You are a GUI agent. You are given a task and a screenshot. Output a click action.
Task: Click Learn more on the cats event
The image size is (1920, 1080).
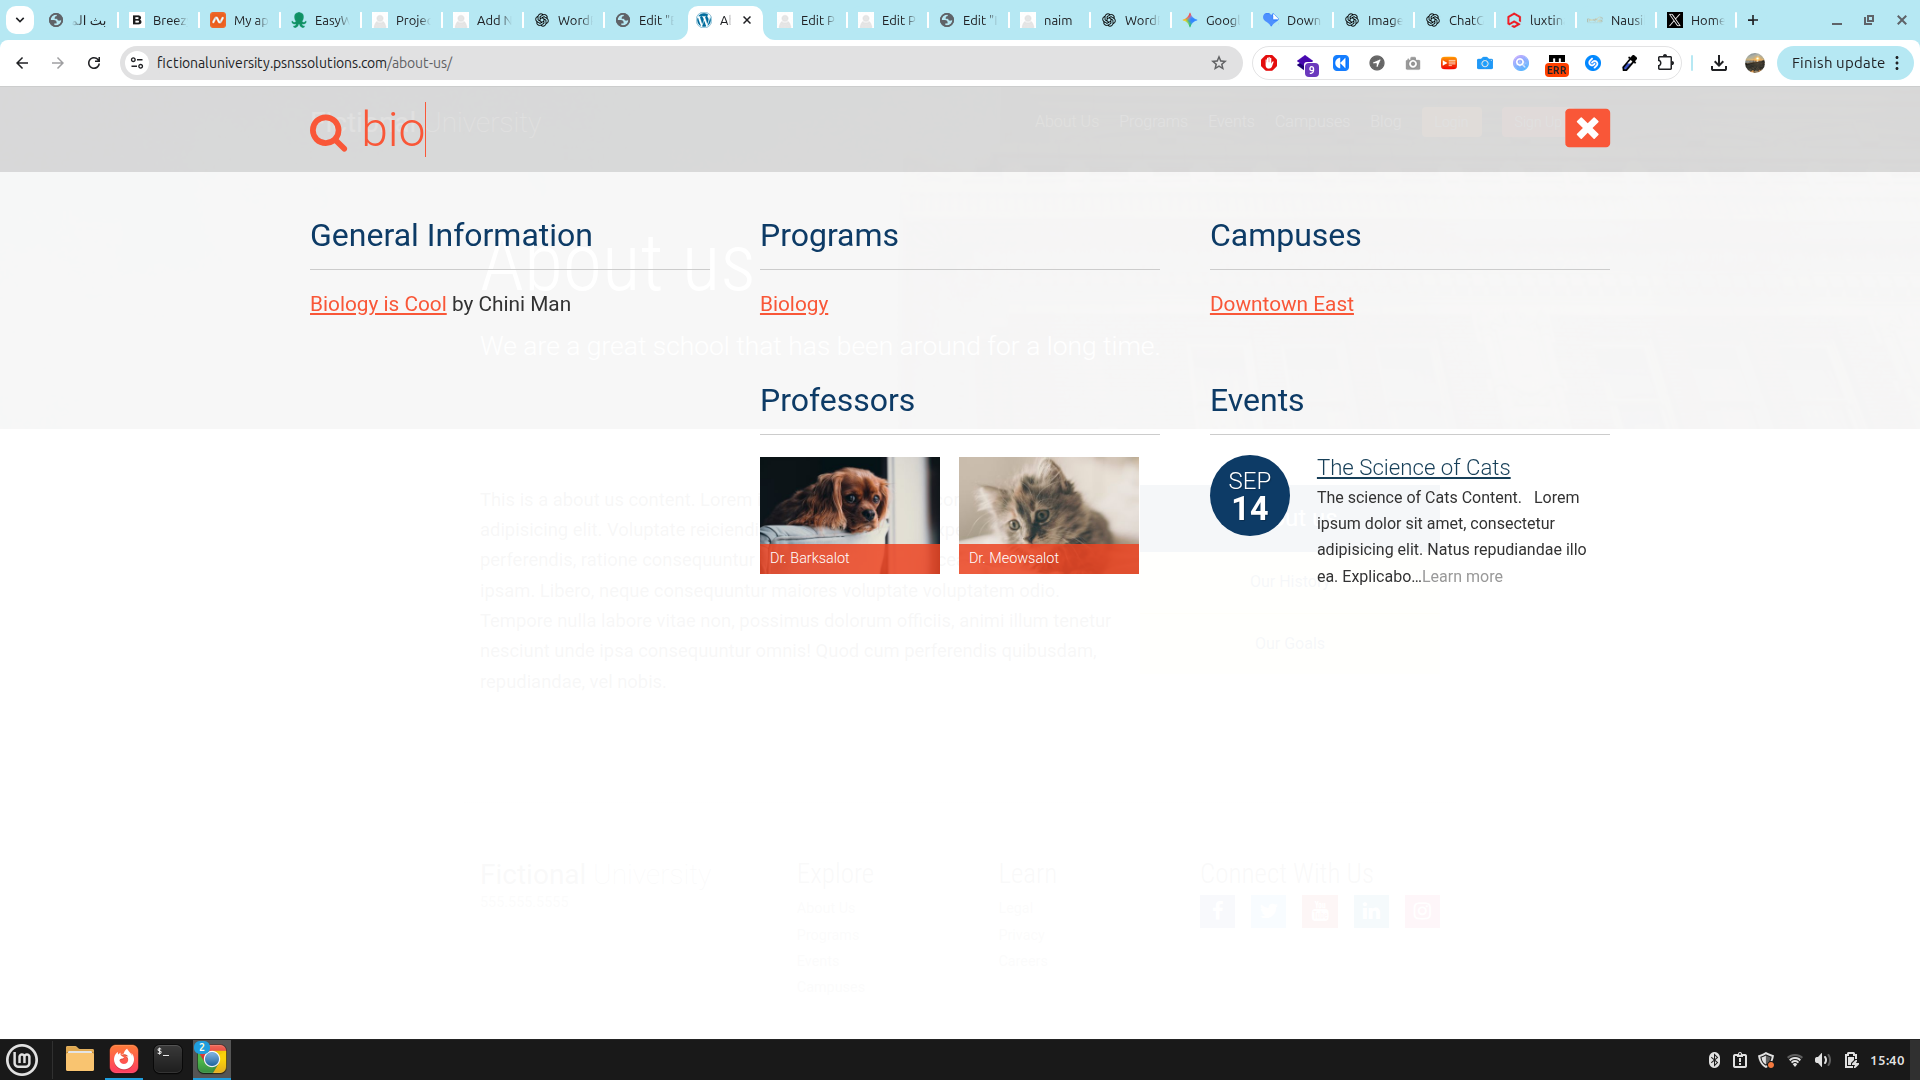coord(1462,577)
